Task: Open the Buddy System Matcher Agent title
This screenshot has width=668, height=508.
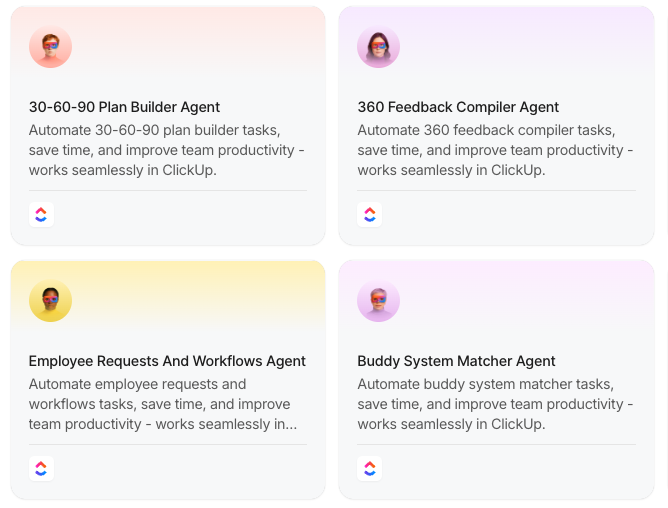Action: [456, 361]
